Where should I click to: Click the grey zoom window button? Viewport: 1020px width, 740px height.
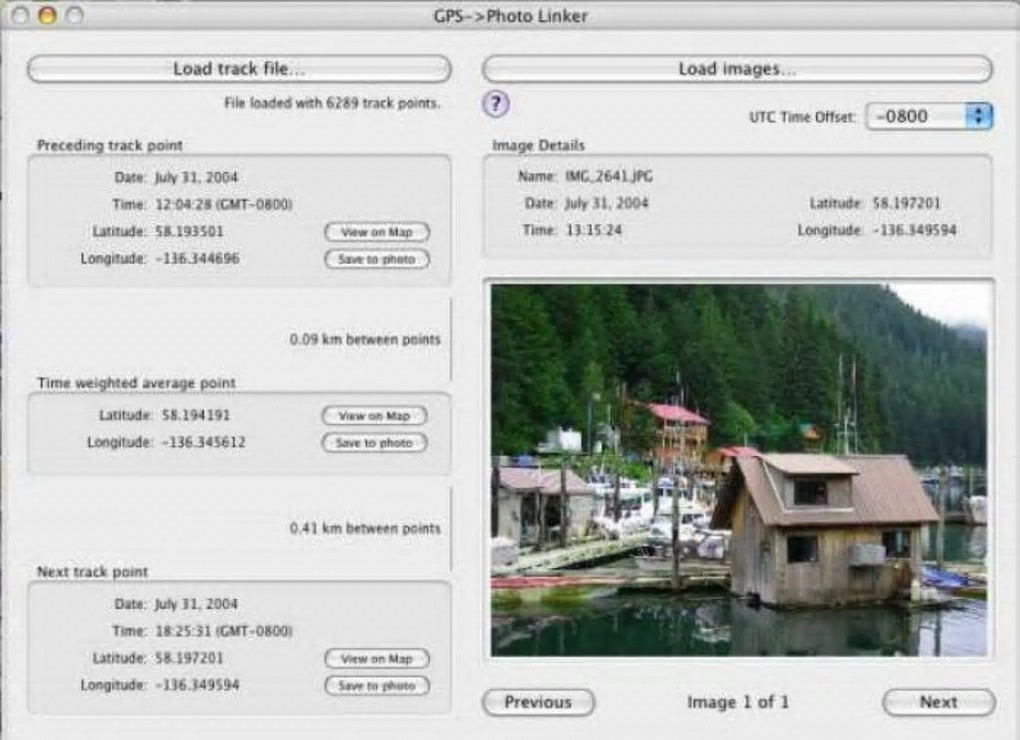tap(75, 15)
